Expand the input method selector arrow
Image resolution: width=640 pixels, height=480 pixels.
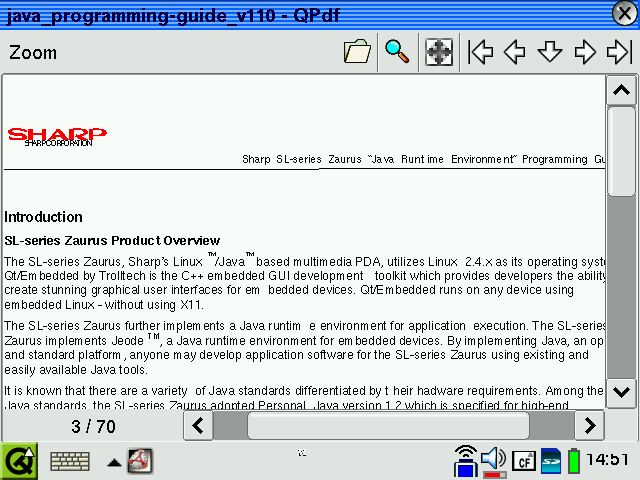point(114,463)
